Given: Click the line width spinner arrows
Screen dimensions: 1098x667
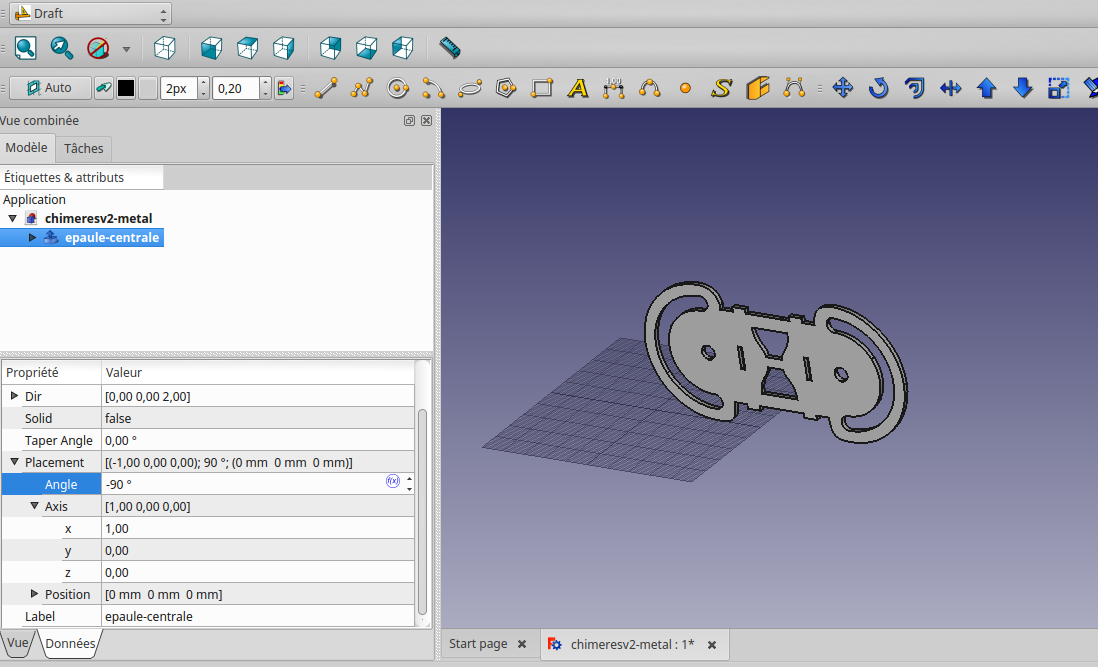Looking at the screenshot, I should [x=203, y=88].
